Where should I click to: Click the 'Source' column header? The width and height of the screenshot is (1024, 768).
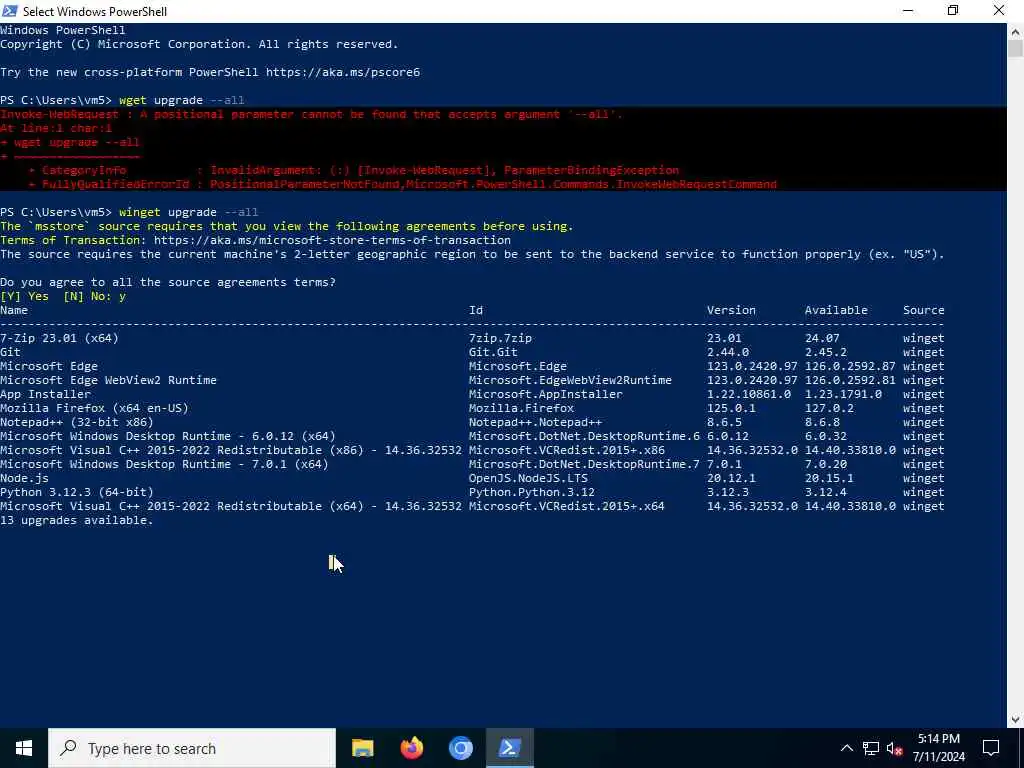(923, 310)
